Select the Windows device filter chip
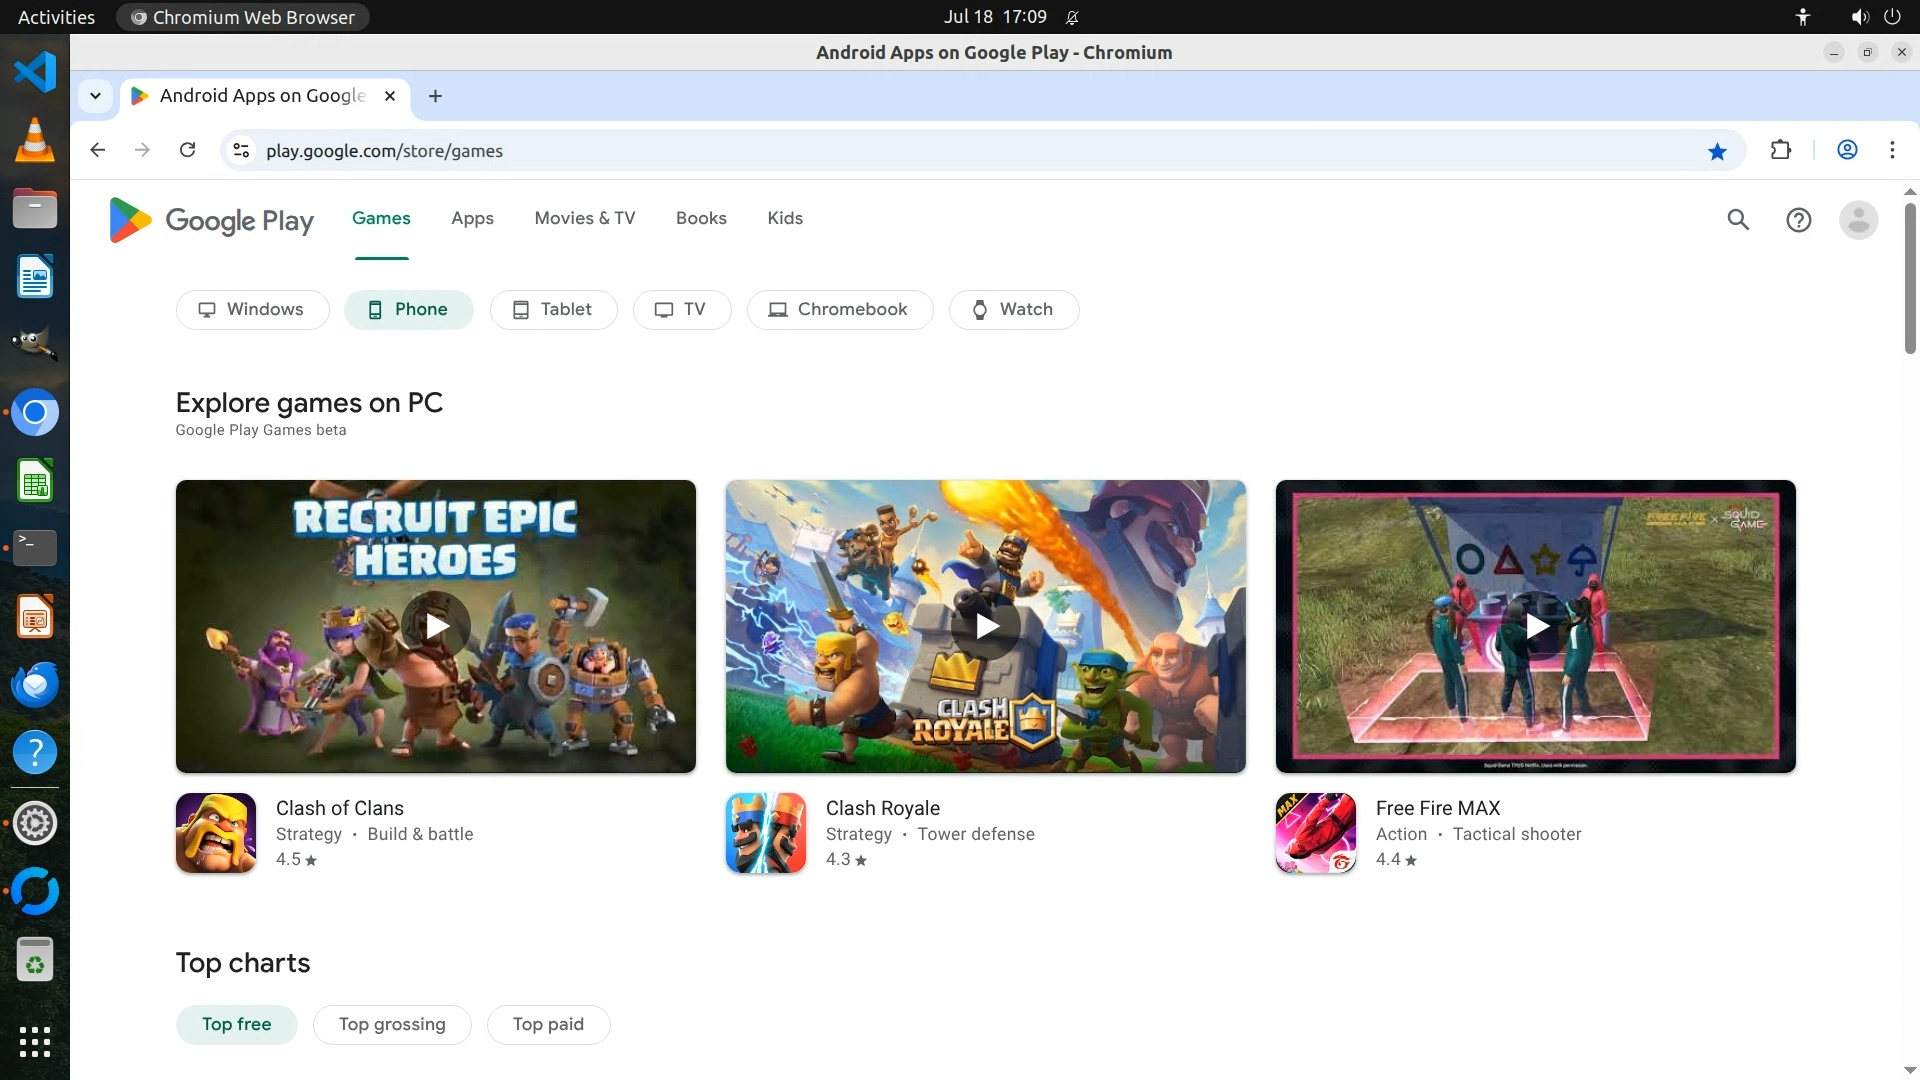Image resolution: width=1920 pixels, height=1080 pixels. tap(252, 310)
